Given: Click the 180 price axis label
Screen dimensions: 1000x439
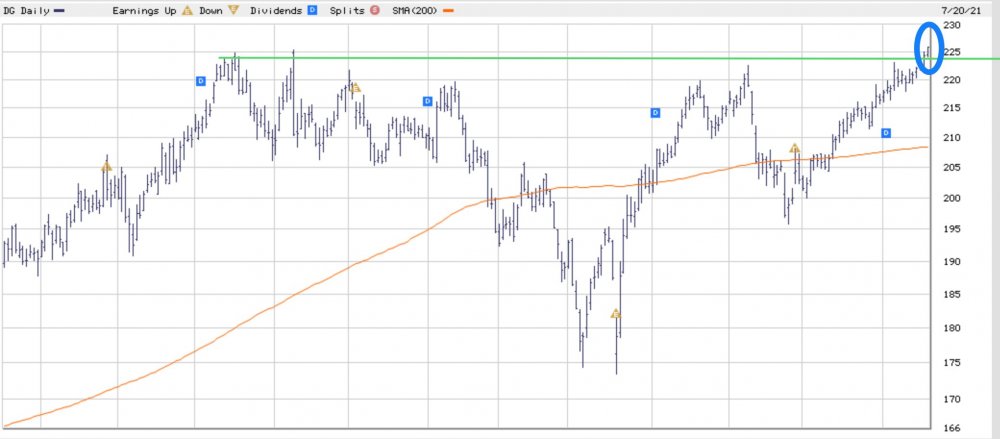Looking at the screenshot, I should click(x=951, y=328).
